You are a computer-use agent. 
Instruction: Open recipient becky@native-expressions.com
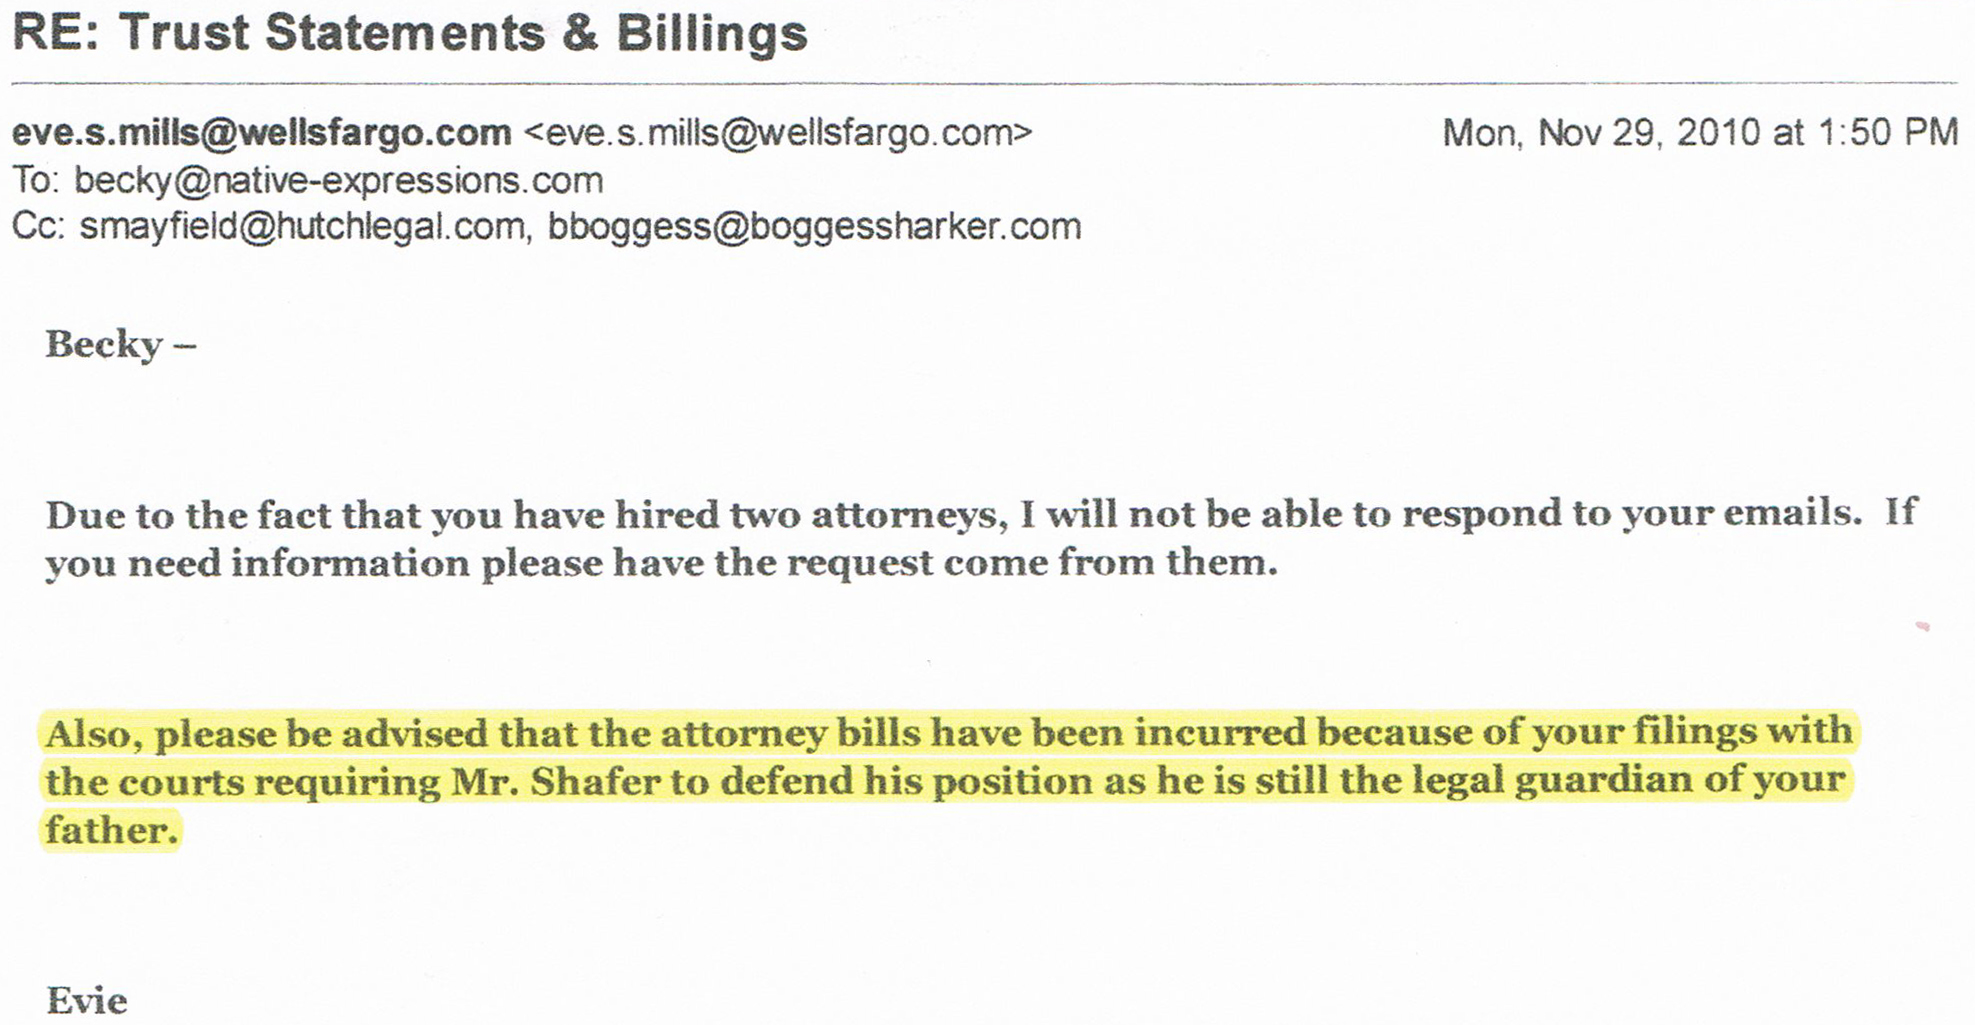point(339,181)
